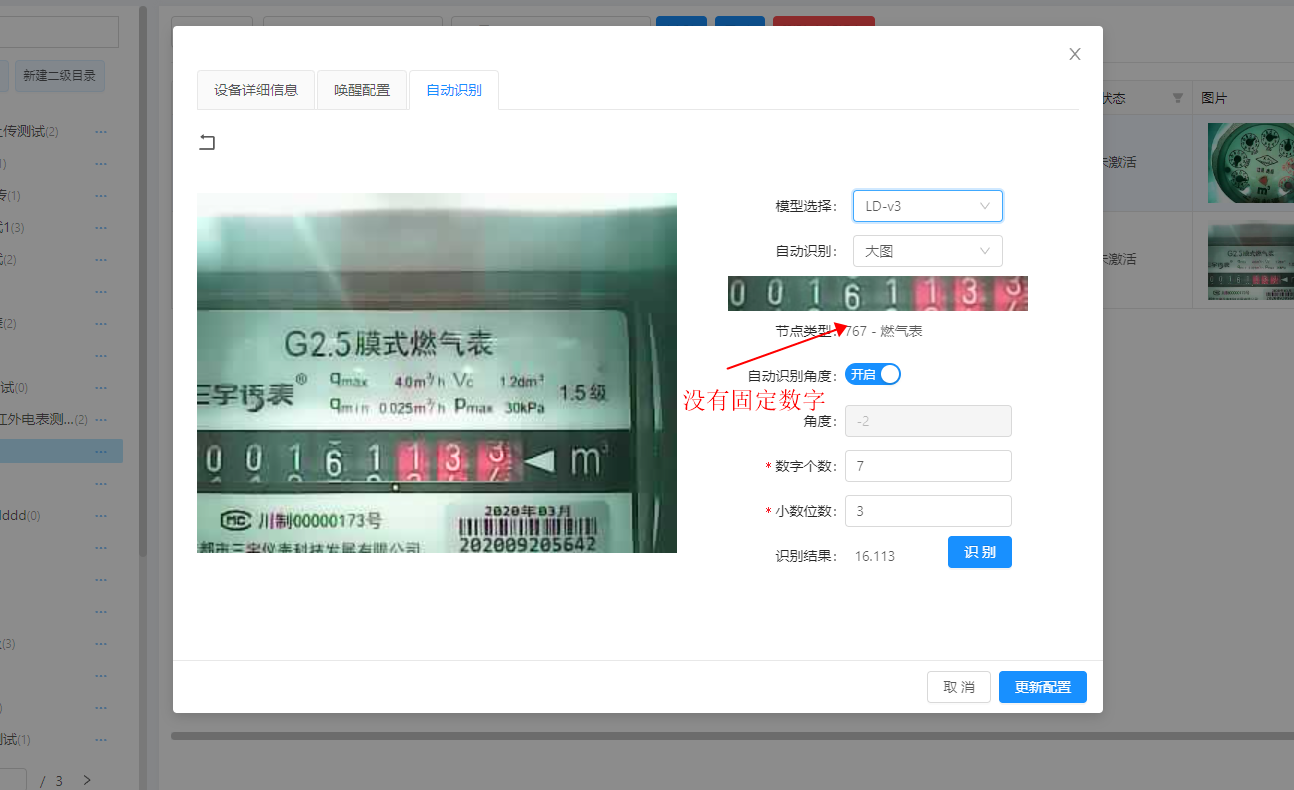Click the cropped digit strip image 0016113
Image resolution: width=1294 pixels, height=790 pixels.
(878, 293)
